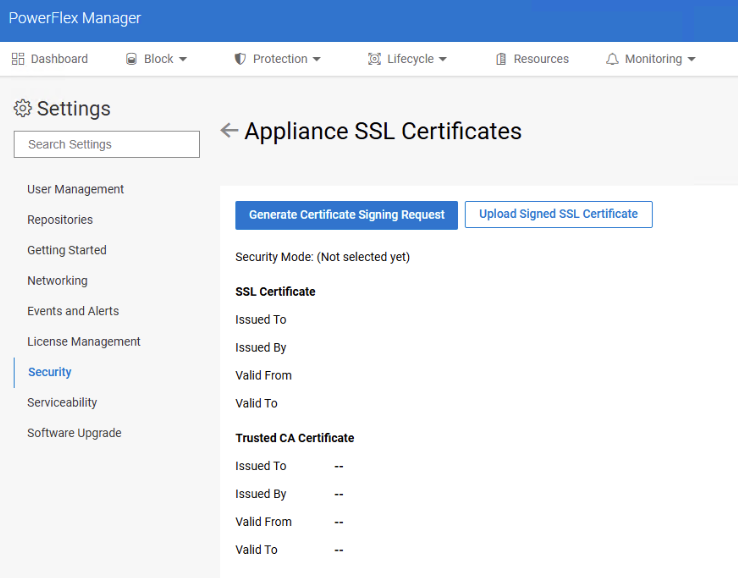Expand the Protection dropdown arrow
This screenshot has width=738, height=578.
(317, 59)
